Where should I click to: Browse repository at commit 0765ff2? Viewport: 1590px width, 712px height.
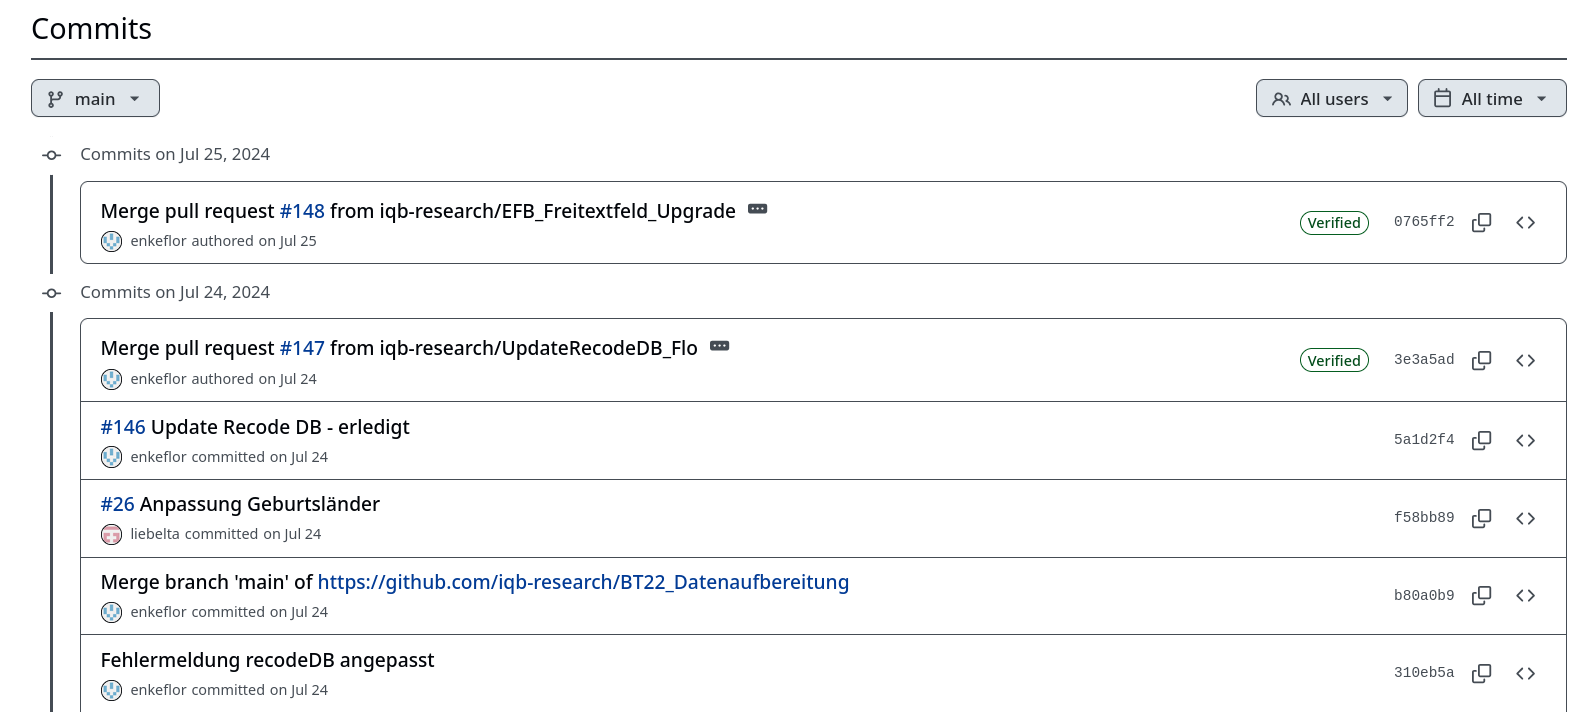(1525, 222)
